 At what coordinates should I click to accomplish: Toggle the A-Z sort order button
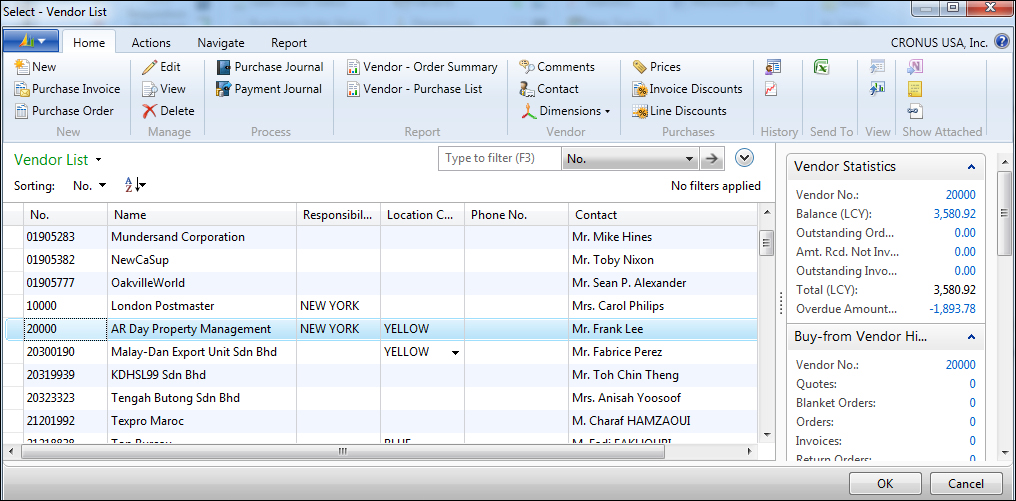tap(135, 185)
